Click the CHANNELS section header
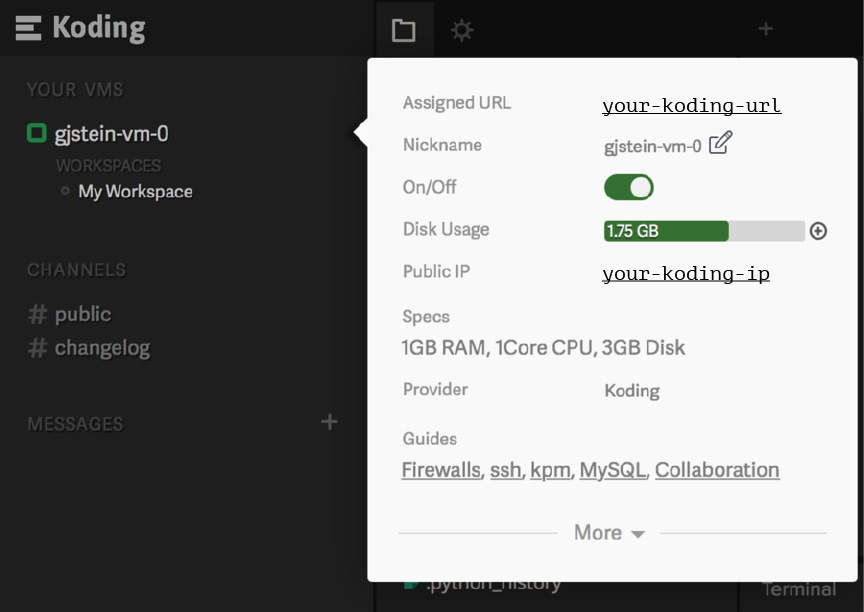Image resolution: width=864 pixels, height=612 pixels. pyautogui.click(x=77, y=270)
